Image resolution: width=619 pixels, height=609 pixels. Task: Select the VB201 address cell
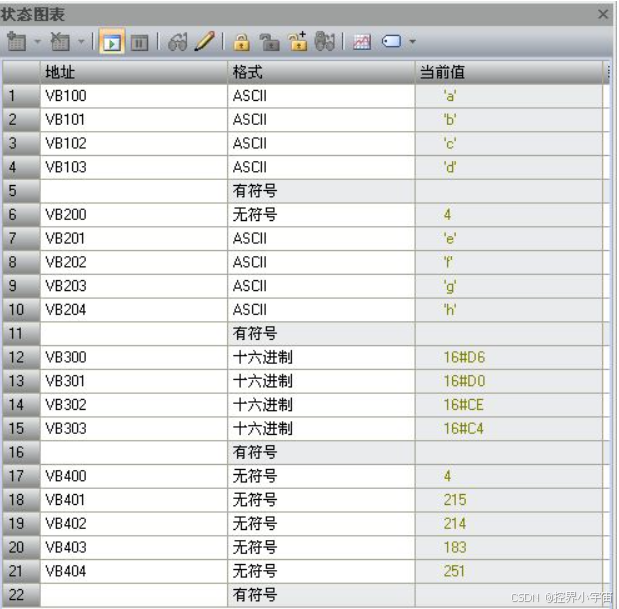(134, 238)
